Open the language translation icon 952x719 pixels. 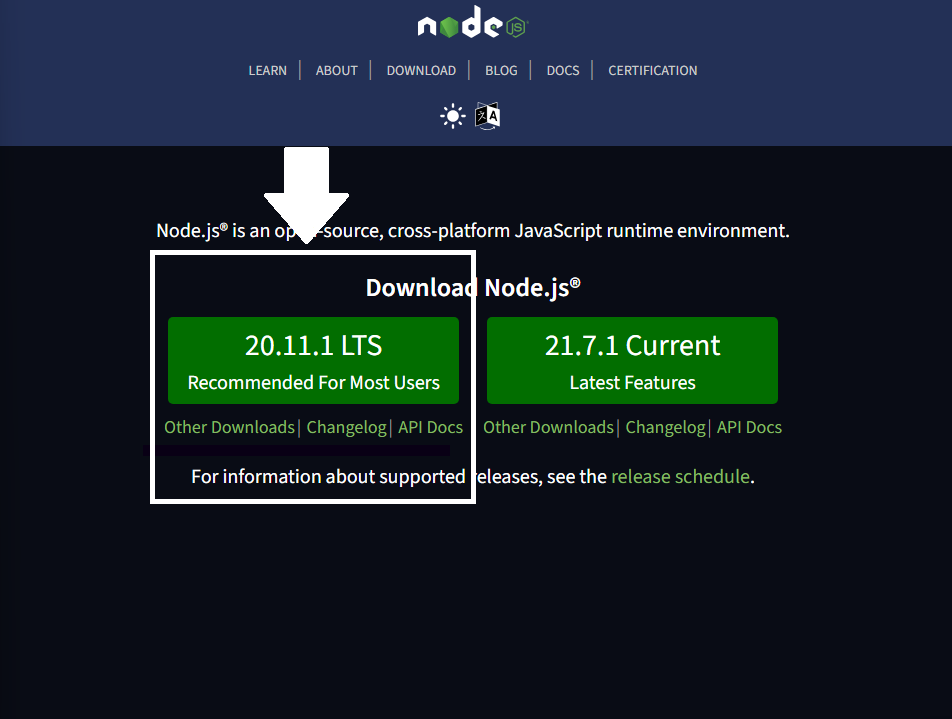pos(488,116)
